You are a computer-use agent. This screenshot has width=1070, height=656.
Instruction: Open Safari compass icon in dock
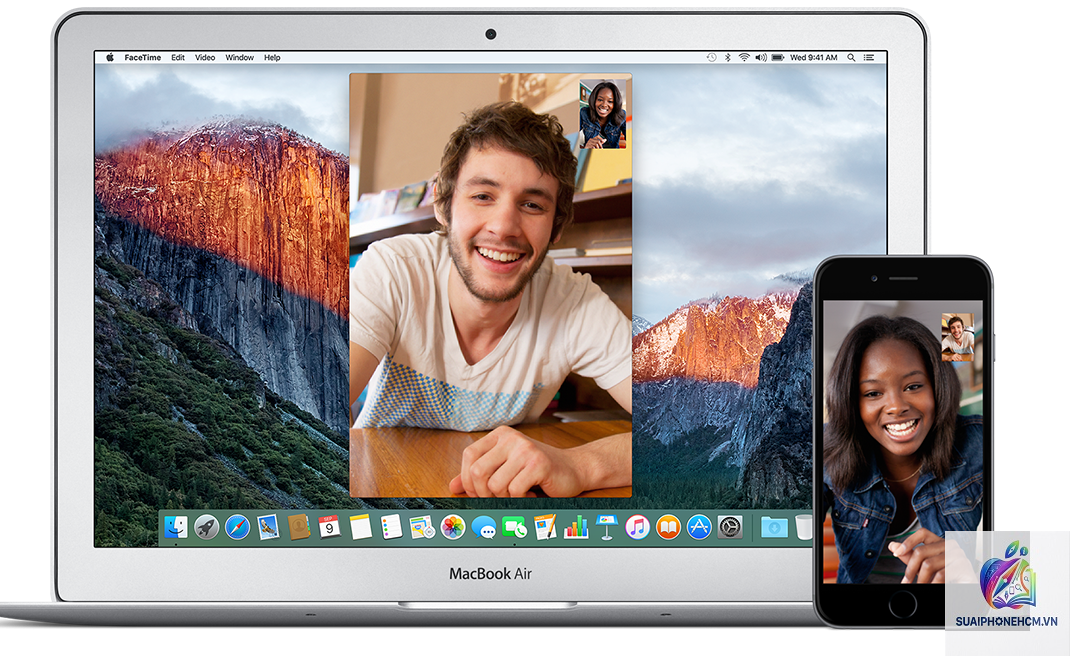click(237, 527)
